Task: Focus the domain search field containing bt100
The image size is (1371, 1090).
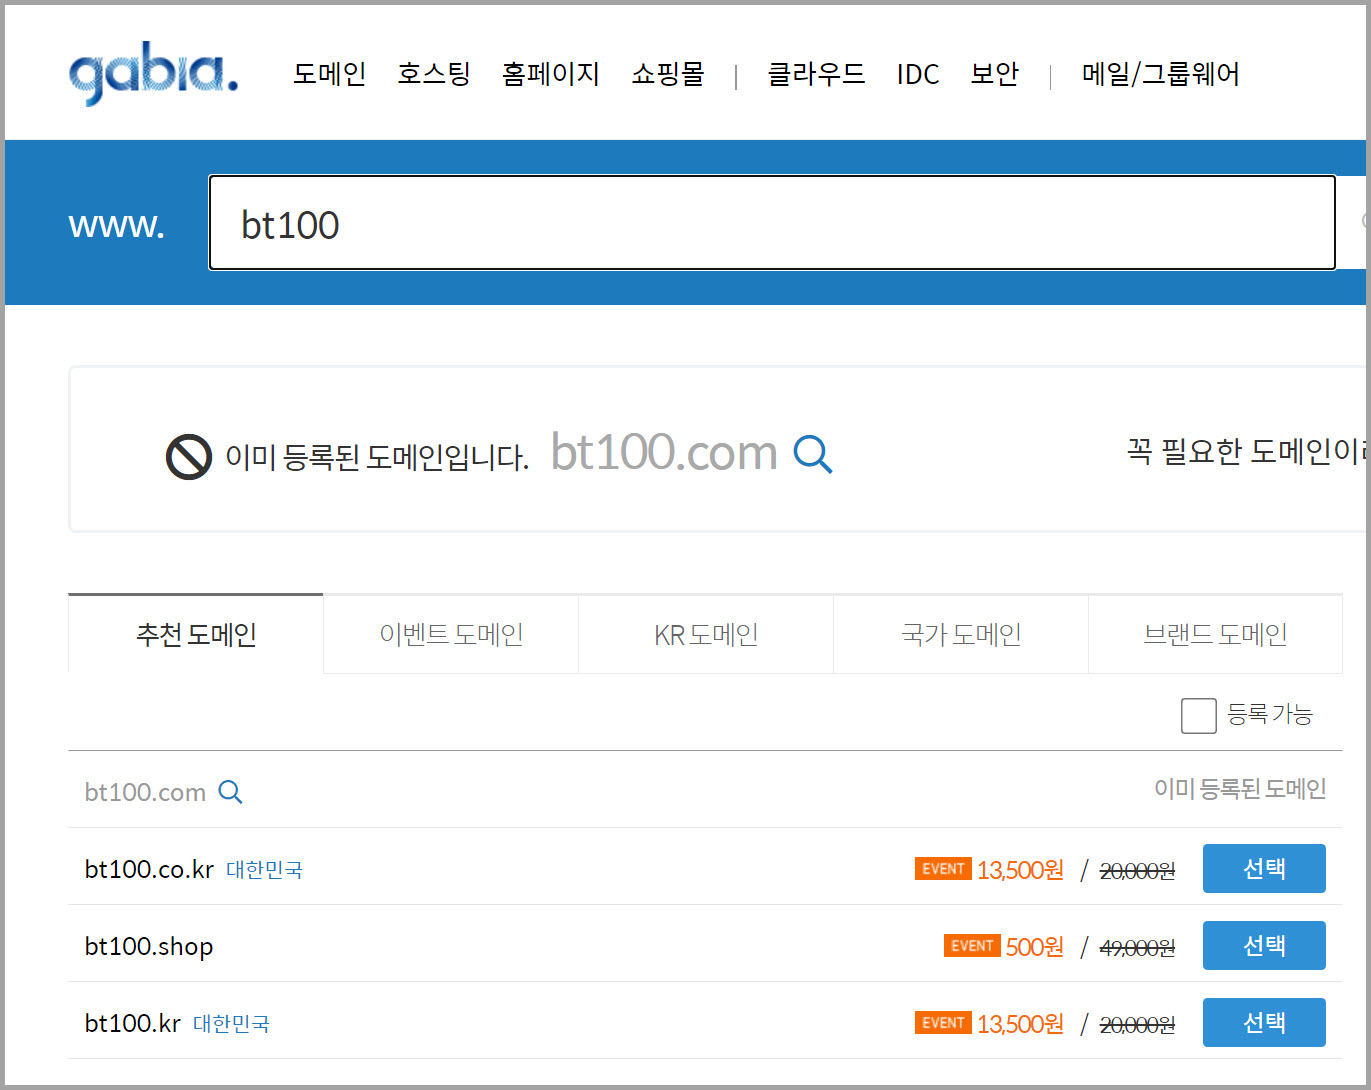Action: [772, 222]
